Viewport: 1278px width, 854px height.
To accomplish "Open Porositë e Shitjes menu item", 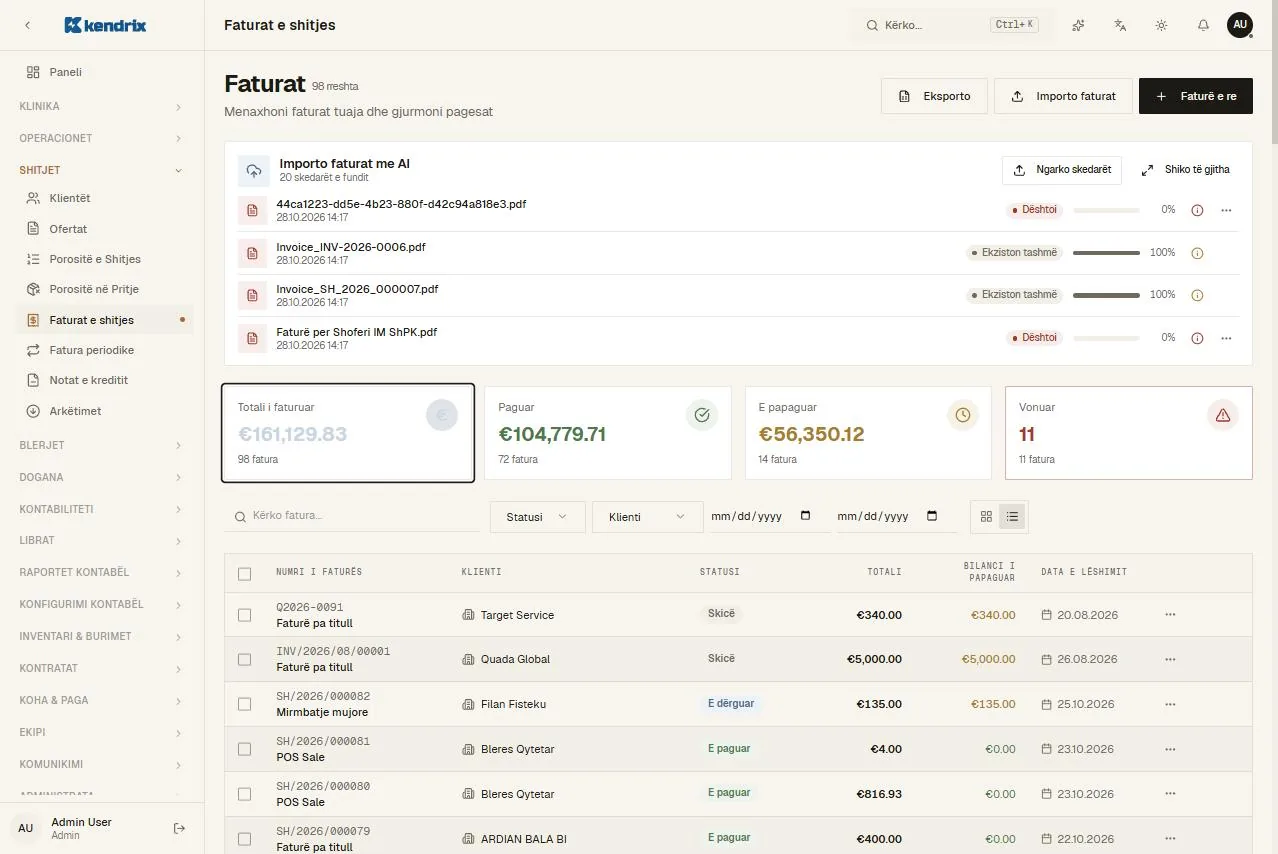I will [x=106, y=259].
